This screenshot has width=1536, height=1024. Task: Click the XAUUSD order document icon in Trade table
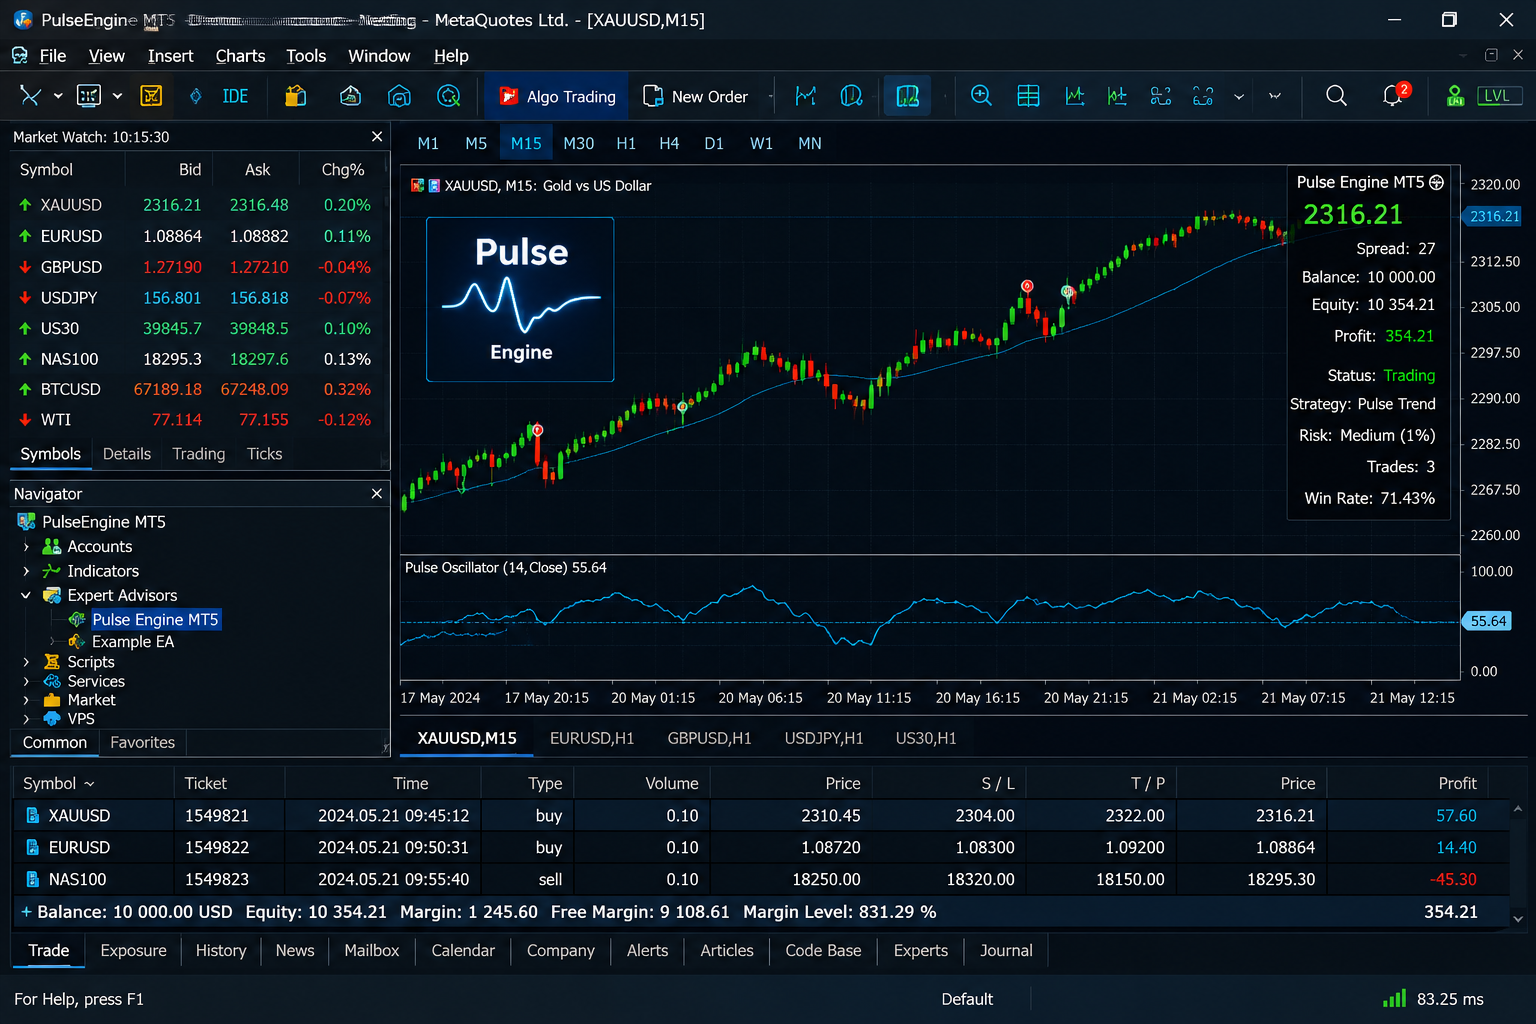click(x=33, y=816)
